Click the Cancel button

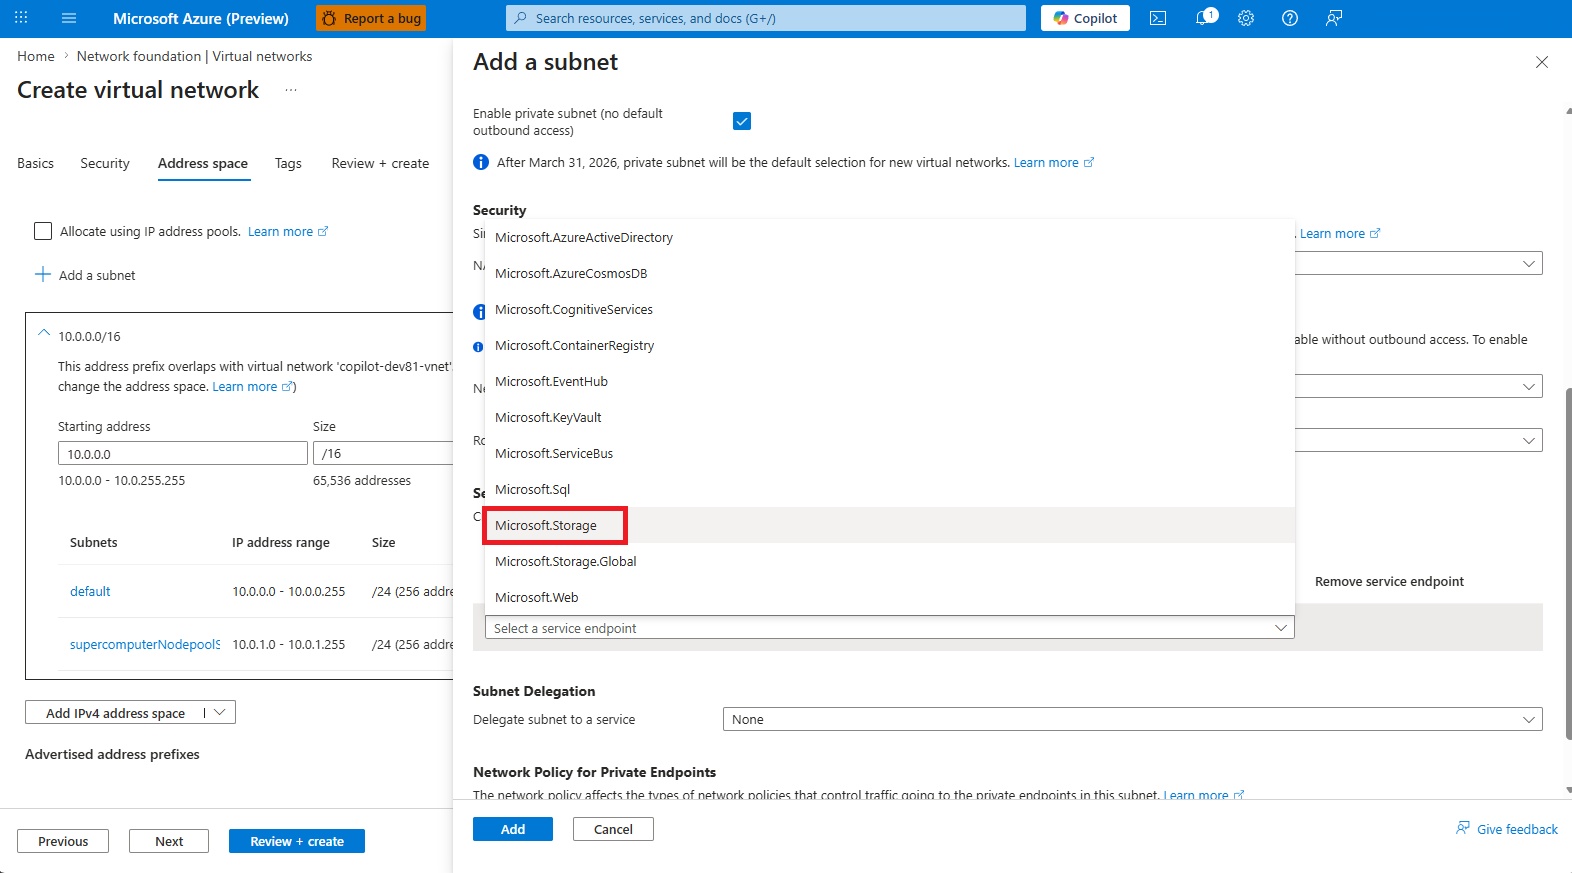[613, 829]
